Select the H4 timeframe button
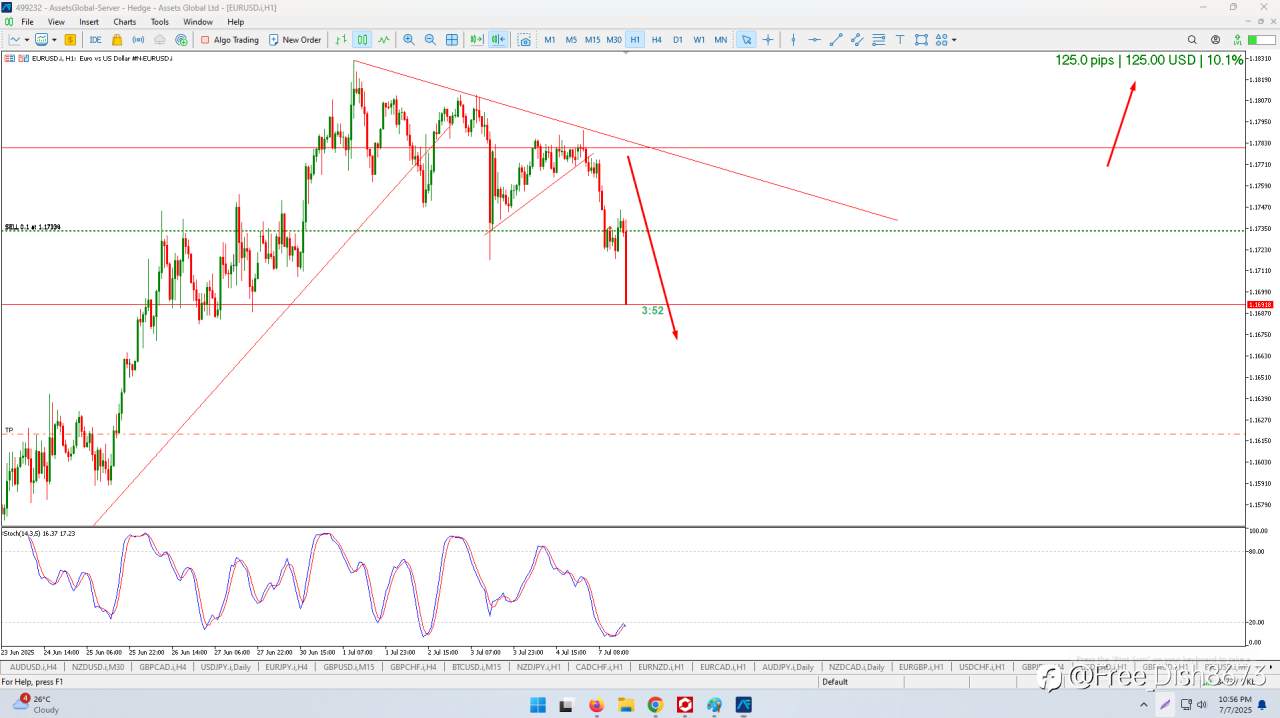 [x=656, y=40]
